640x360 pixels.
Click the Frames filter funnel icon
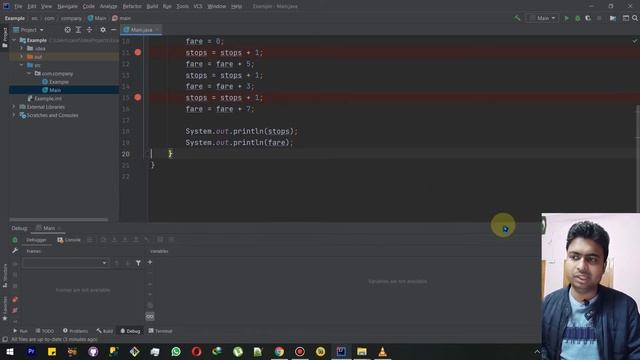pyautogui.click(x=138, y=263)
